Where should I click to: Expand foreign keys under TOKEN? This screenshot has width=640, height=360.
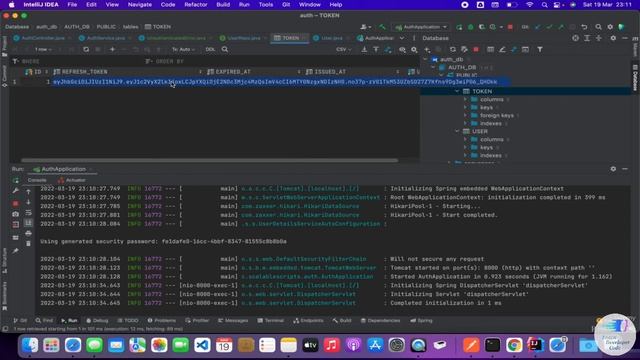(x=465, y=116)
